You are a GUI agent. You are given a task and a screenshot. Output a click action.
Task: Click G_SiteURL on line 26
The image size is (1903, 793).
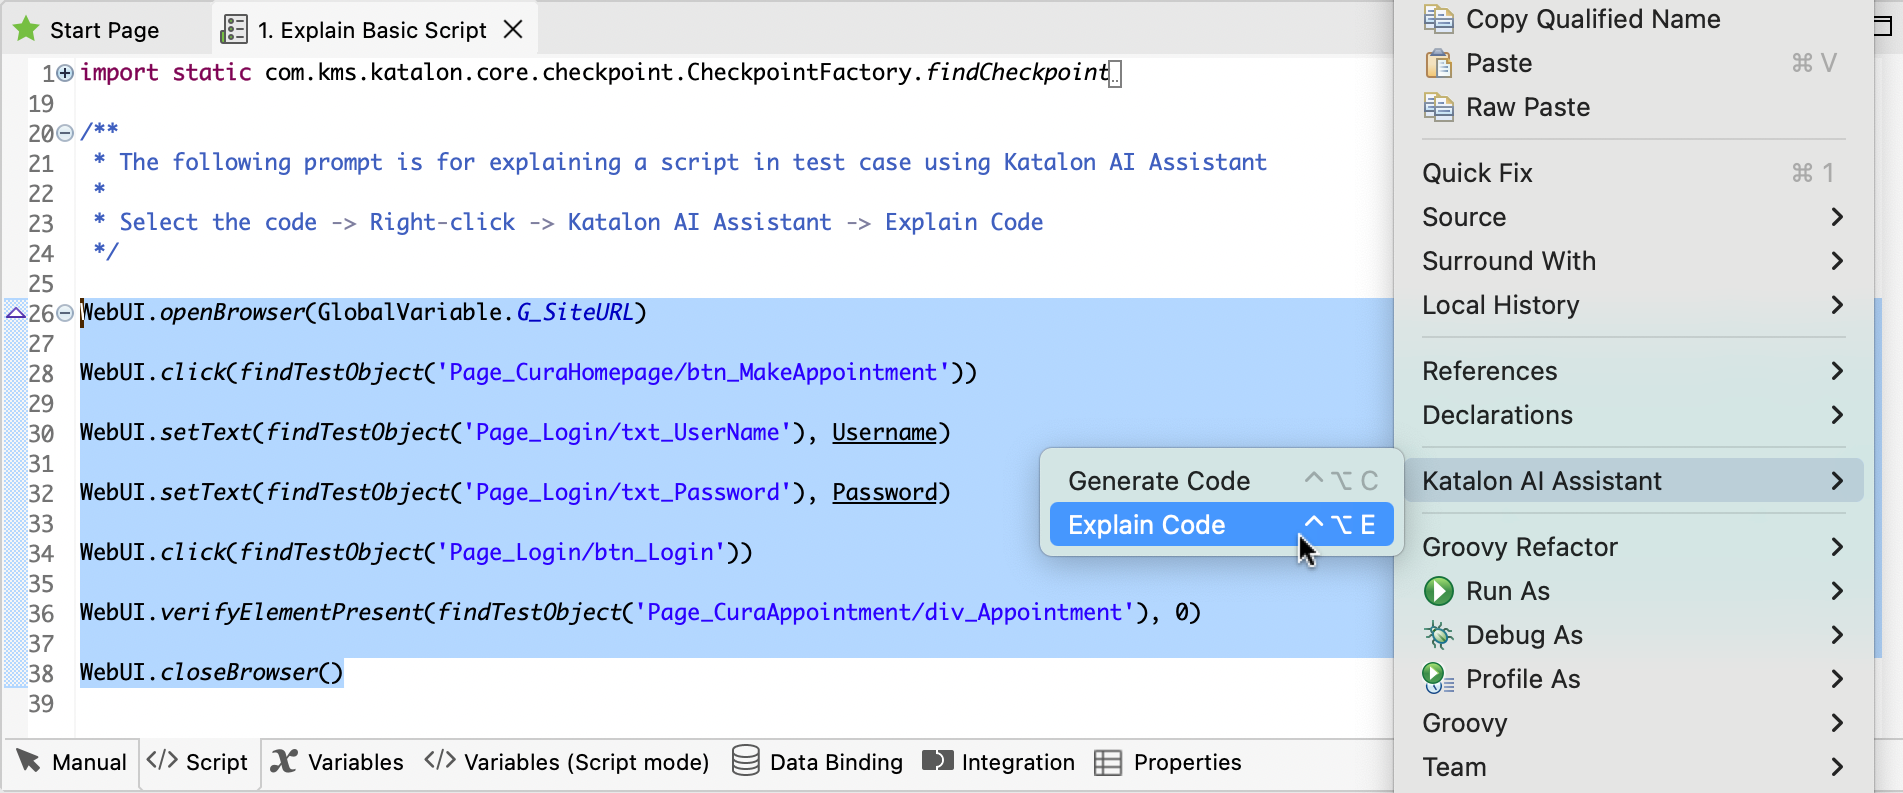click(575, 313)
